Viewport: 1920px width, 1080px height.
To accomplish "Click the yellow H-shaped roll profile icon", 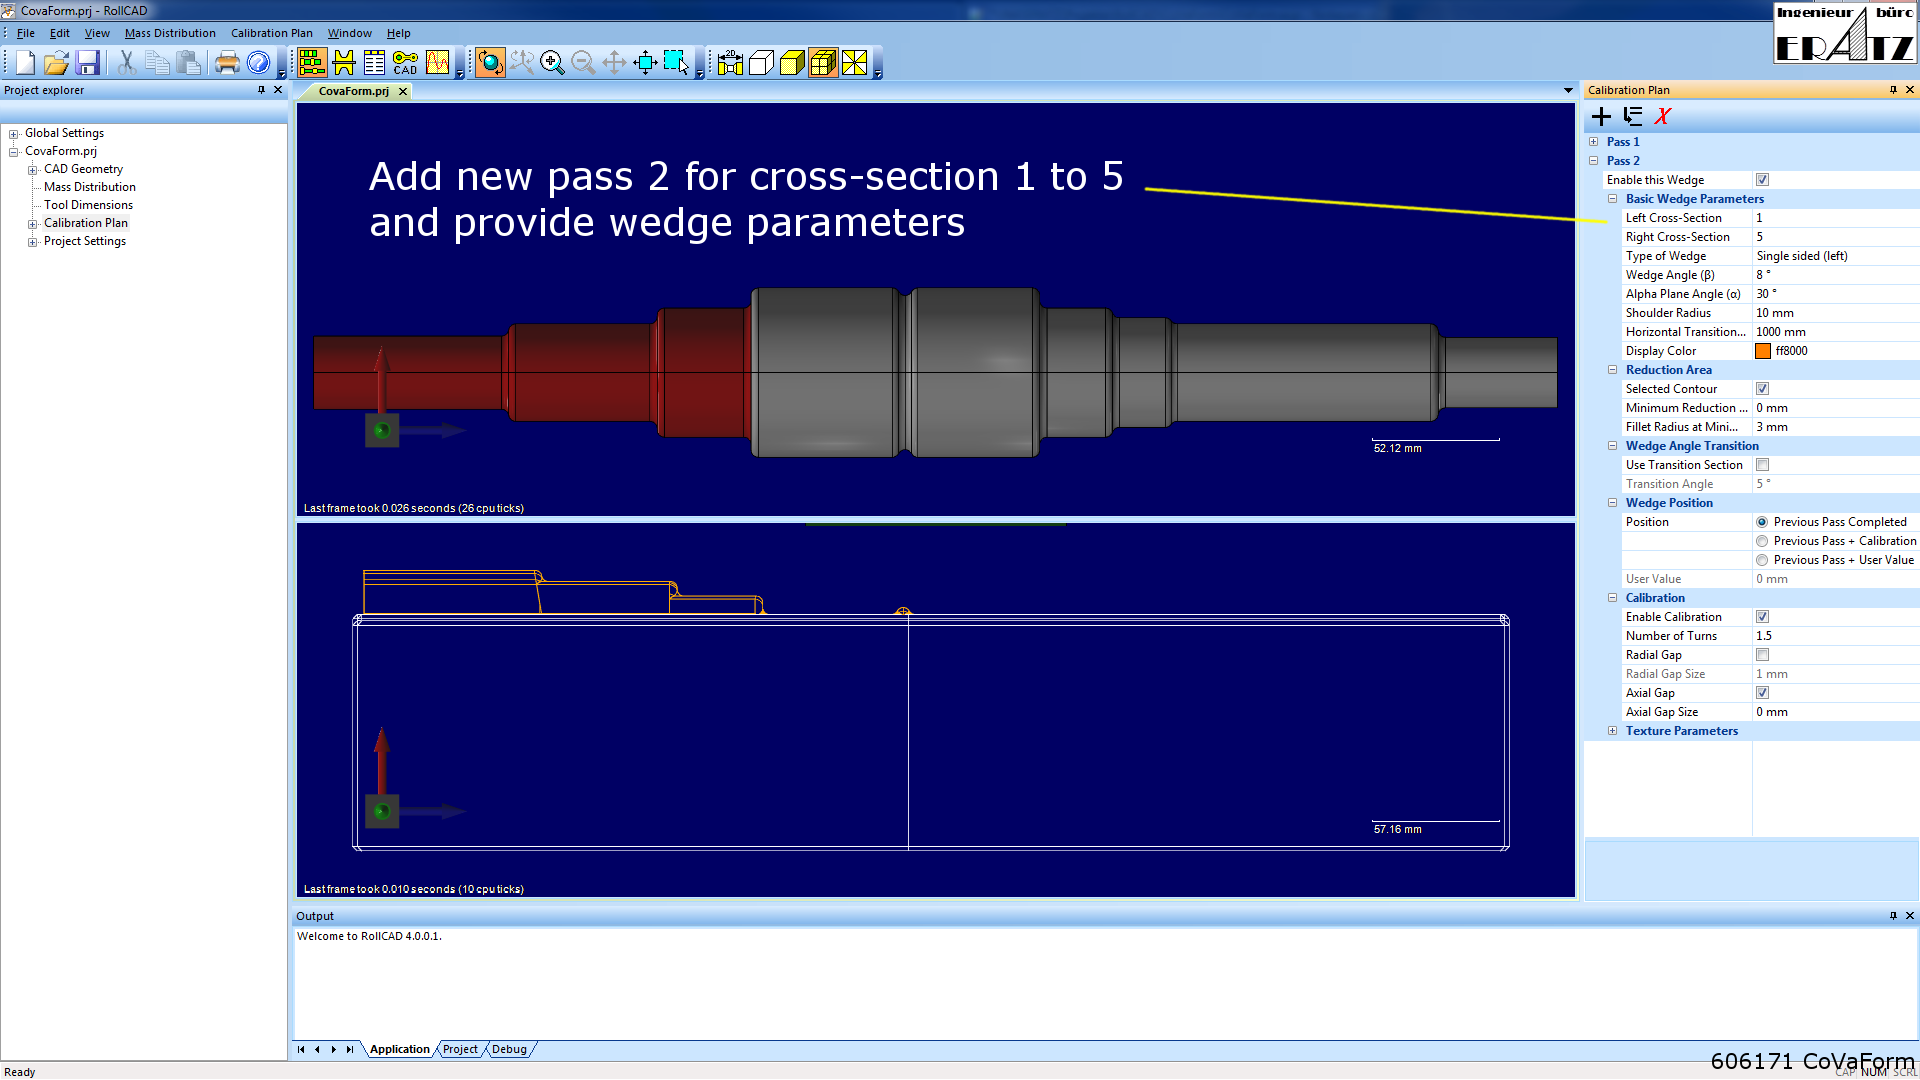I will [343, 63].
